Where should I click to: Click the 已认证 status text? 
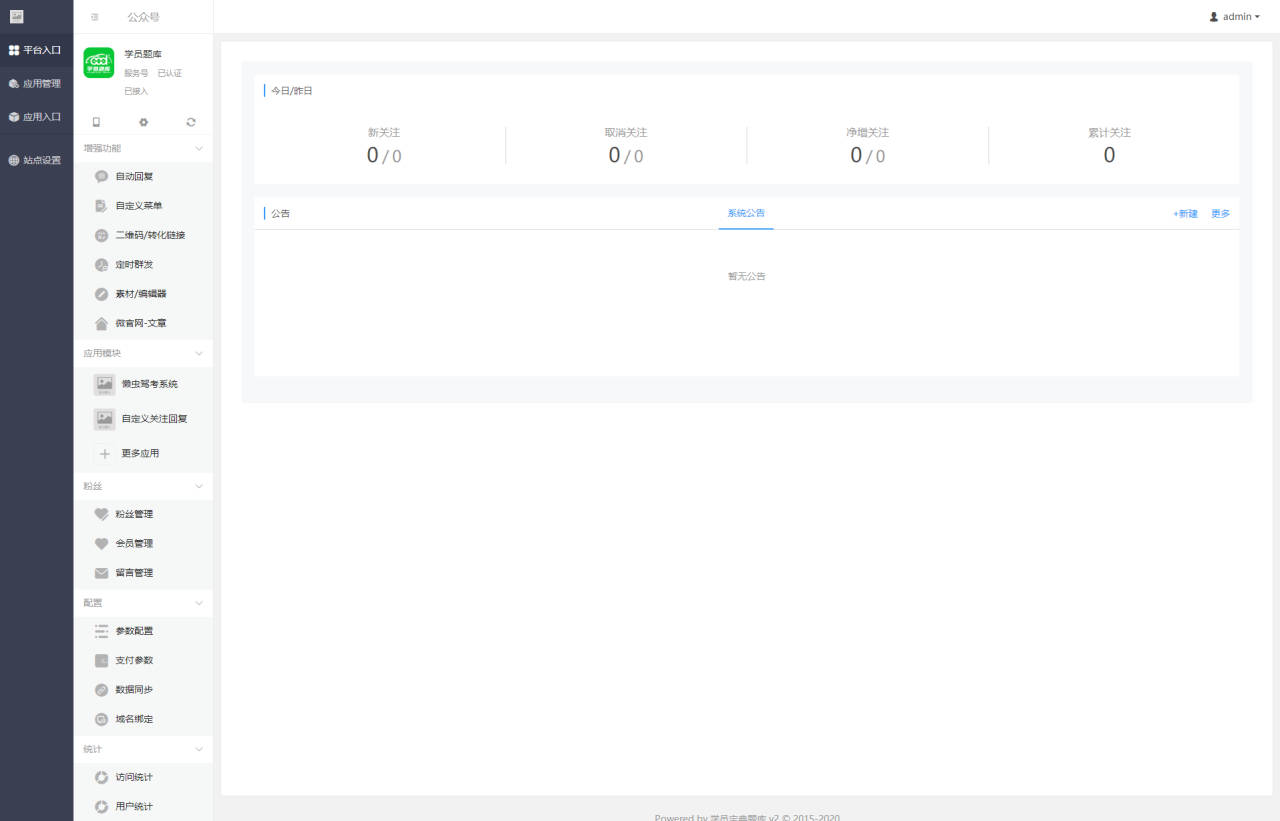pyautogui.click(x=170, y=74)
